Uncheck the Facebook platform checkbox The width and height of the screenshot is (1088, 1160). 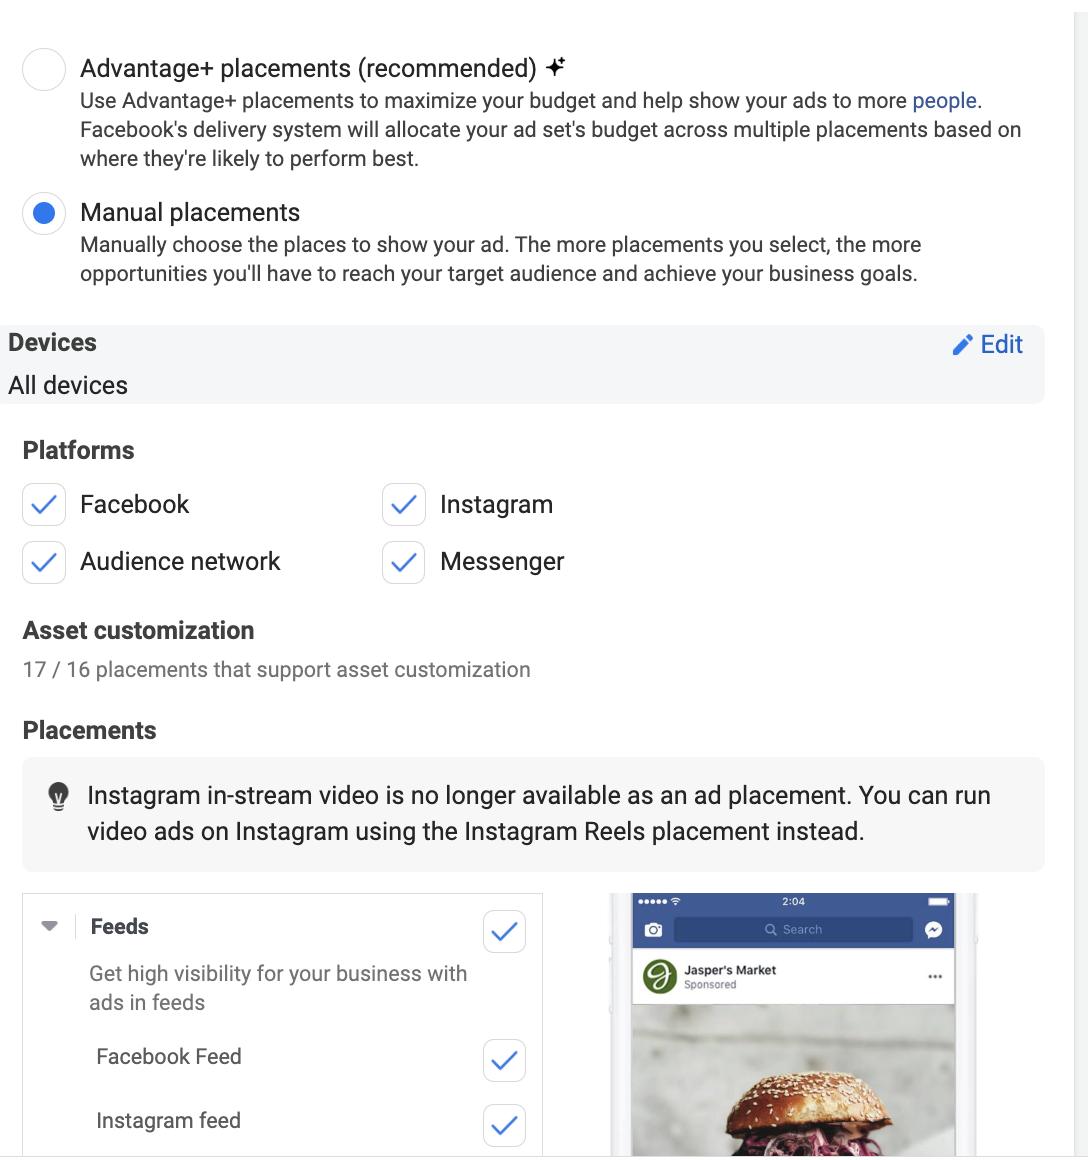43,505
